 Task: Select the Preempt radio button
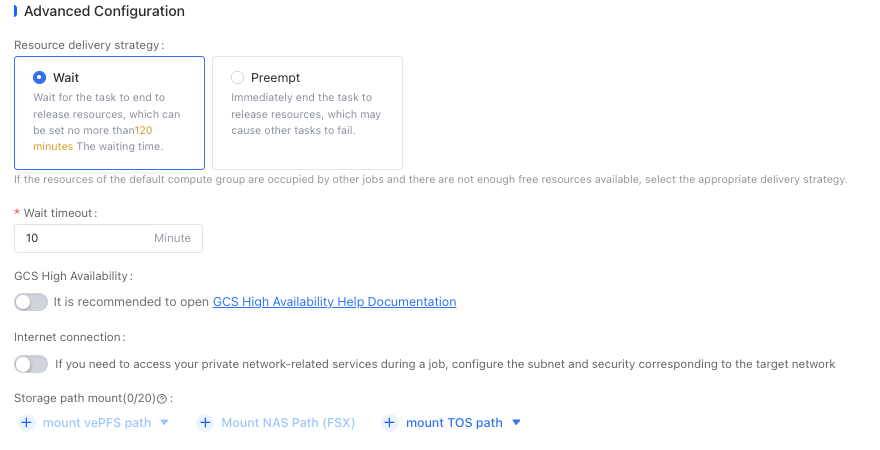click(x=237, y=77)
